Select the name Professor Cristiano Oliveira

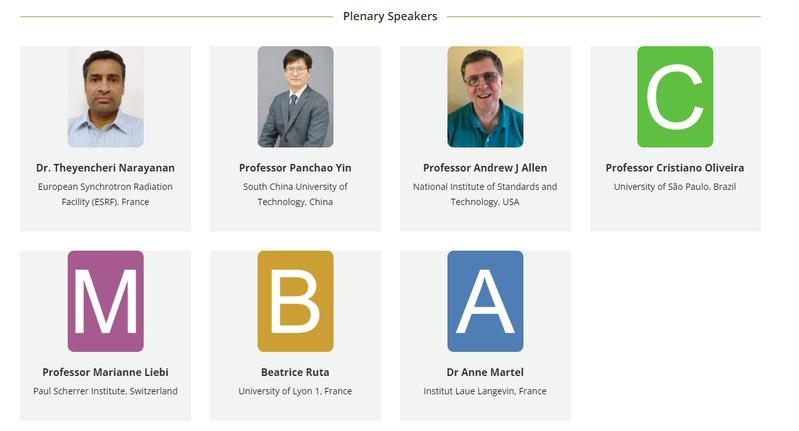(x=675, y=168)
